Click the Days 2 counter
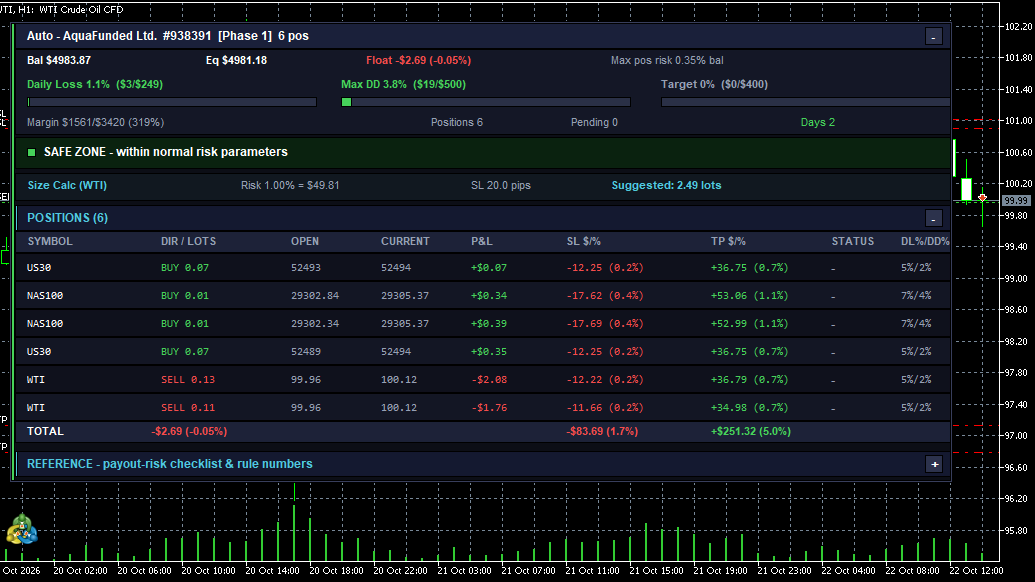This screenshot has width=1035, height=582. (x=818, y=122)
